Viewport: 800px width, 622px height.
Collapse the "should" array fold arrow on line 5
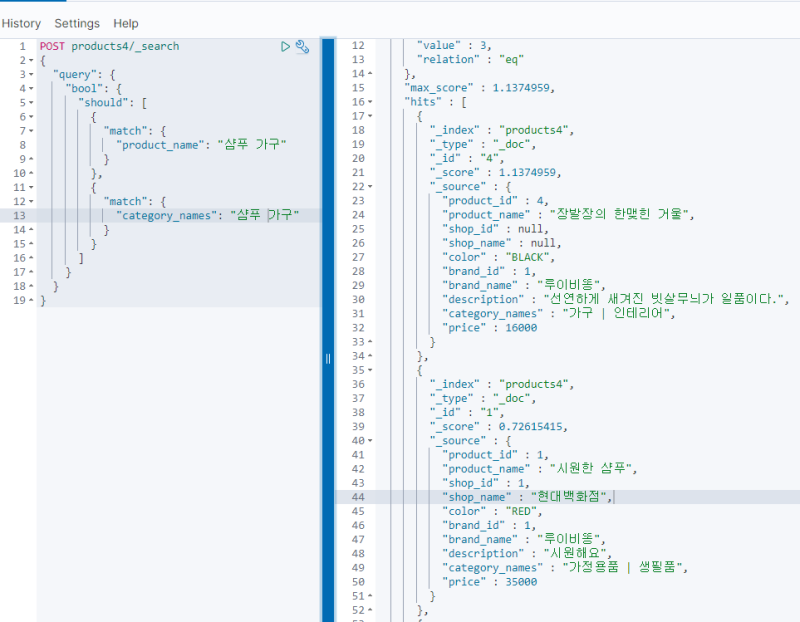31,103
